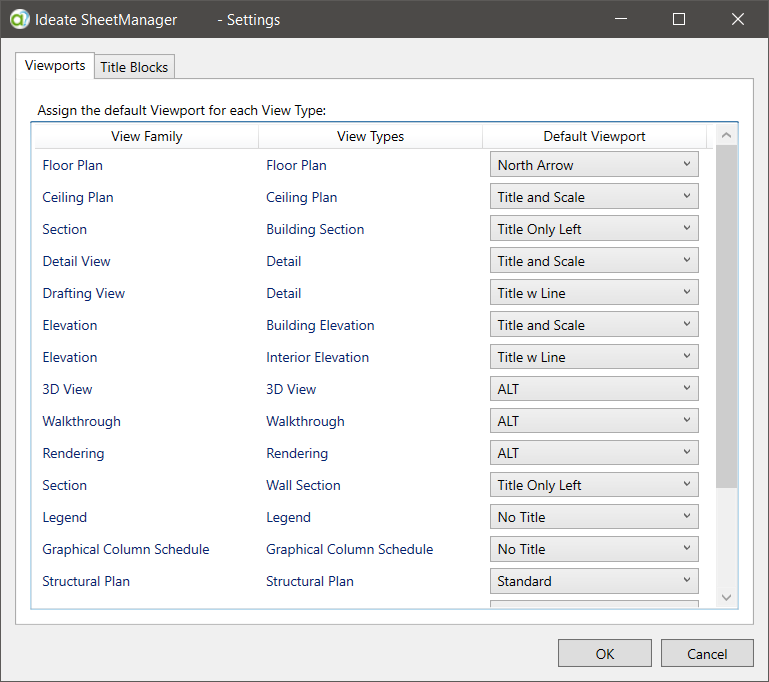Click the Ideate SheetManager app icon
This screenshot has height=682, width=769.
(20, 19)
